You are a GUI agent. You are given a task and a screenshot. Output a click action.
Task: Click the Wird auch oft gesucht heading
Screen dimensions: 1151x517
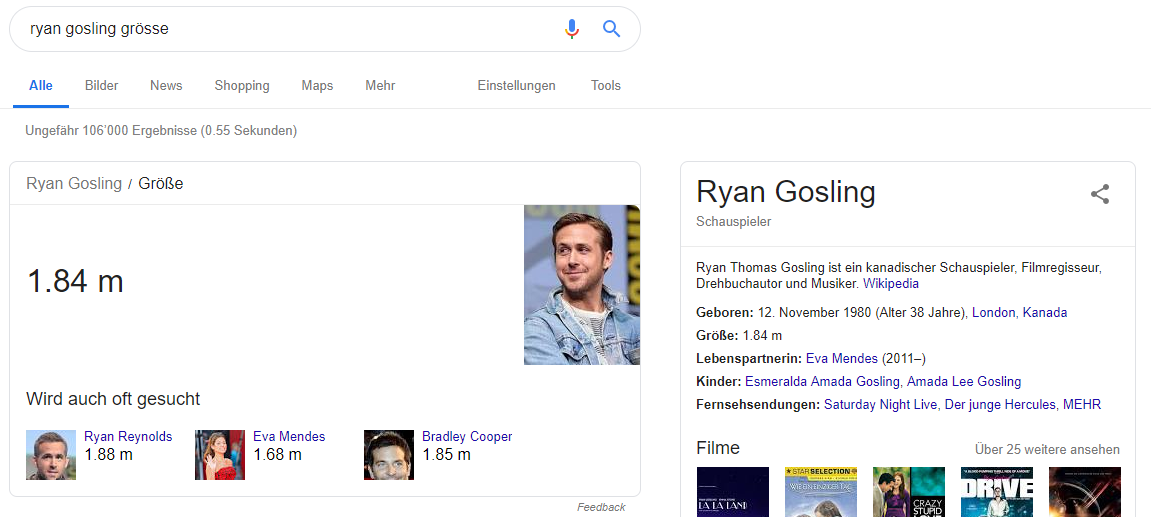click(x=113, y=400)
